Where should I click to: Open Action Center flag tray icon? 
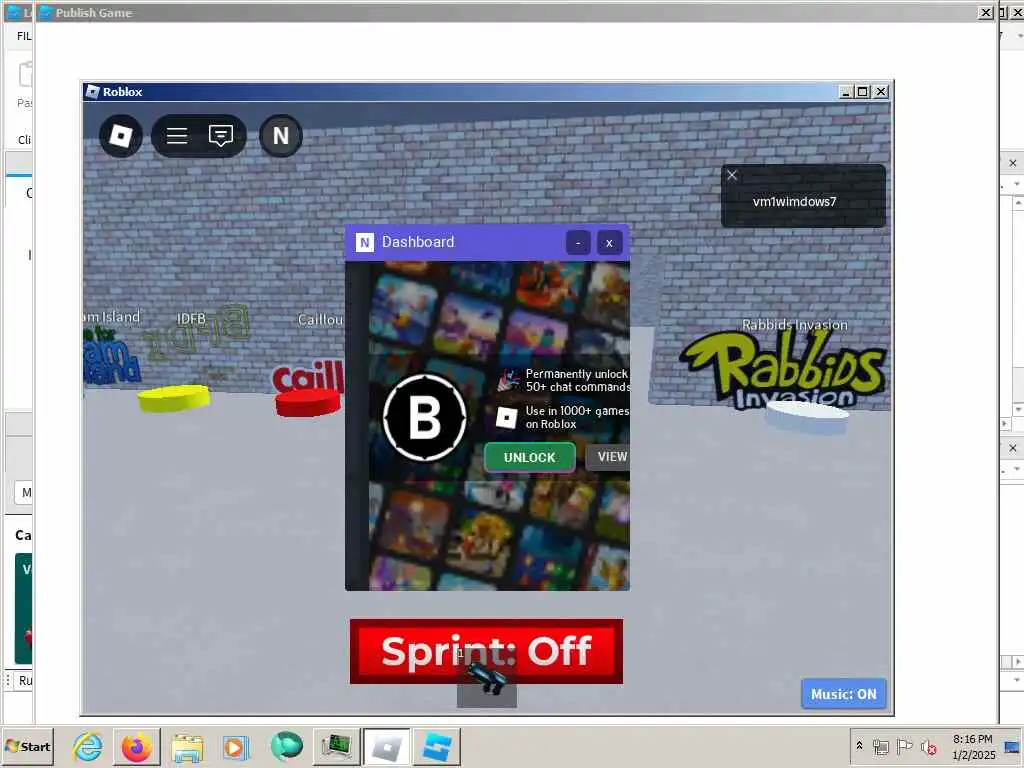tap(904, 746)
